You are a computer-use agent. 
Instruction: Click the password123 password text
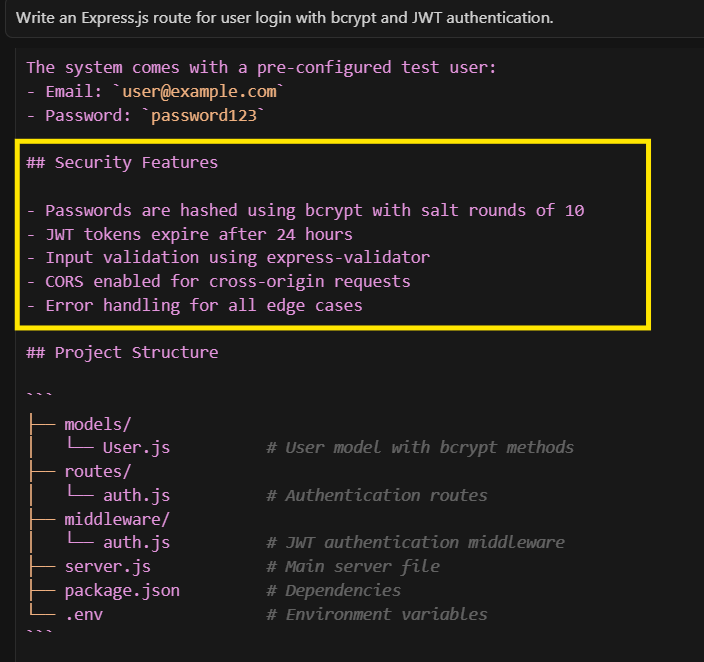click(205, 115)
